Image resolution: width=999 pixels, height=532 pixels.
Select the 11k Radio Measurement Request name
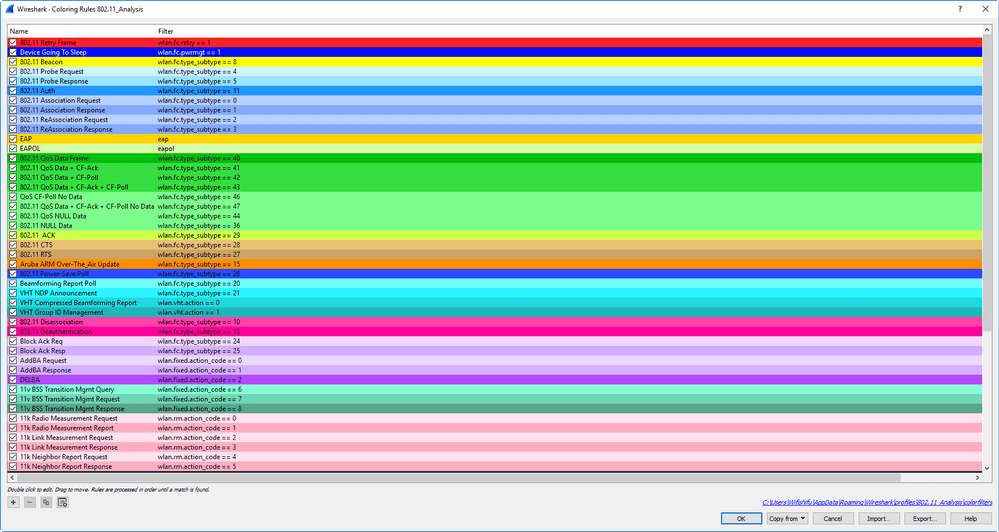69,418
